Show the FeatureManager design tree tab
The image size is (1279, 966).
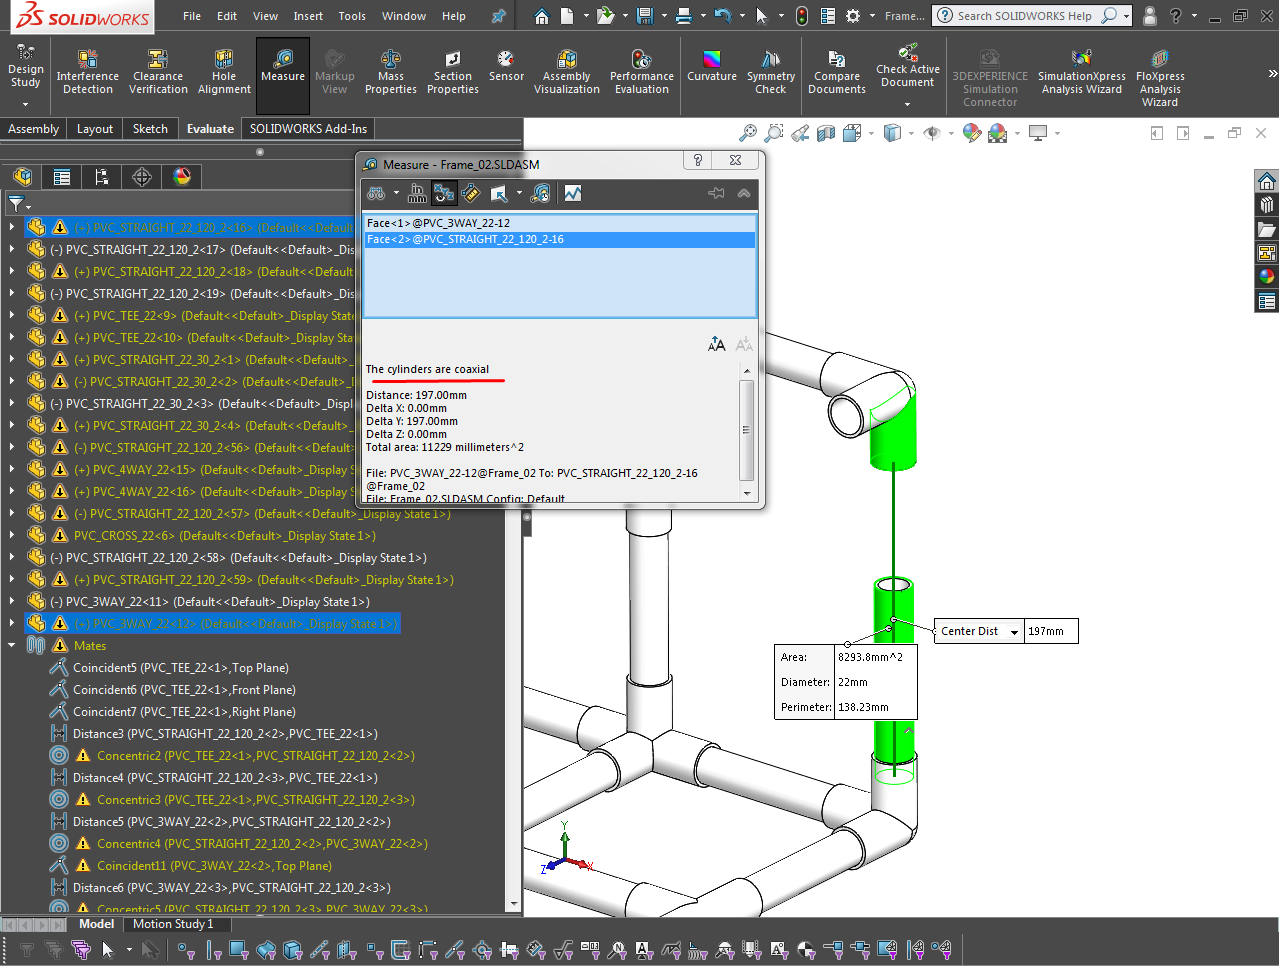(23, 177)
